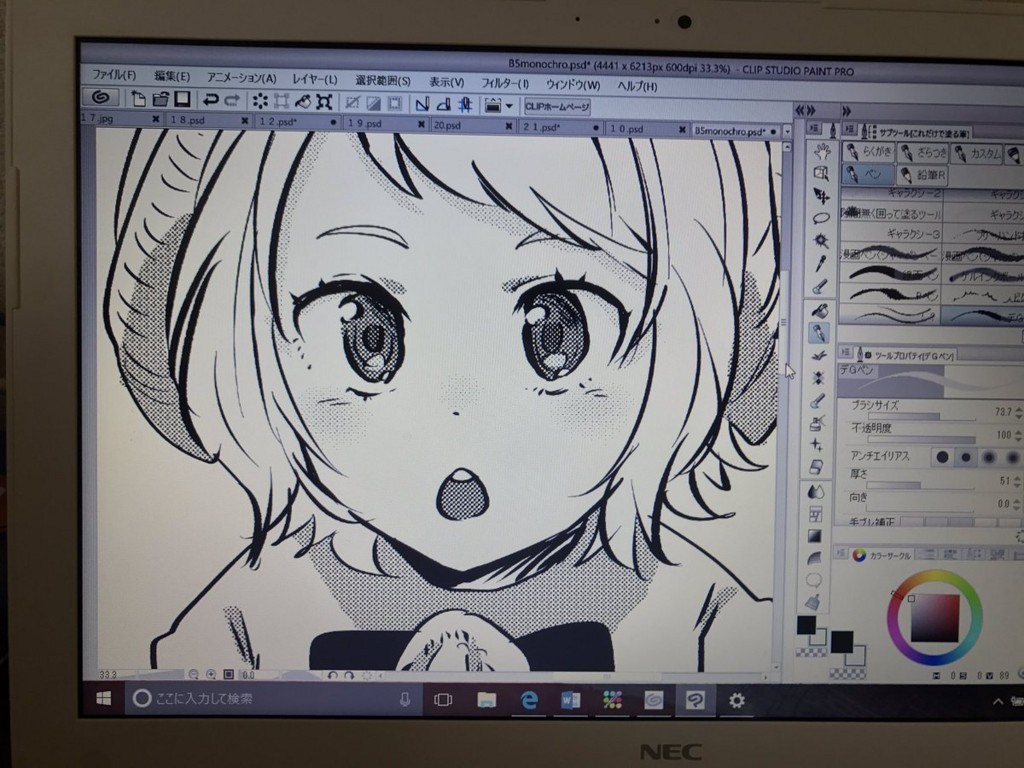
Task: Toggle Snap to Grid icon
Action: coord(465,104)
